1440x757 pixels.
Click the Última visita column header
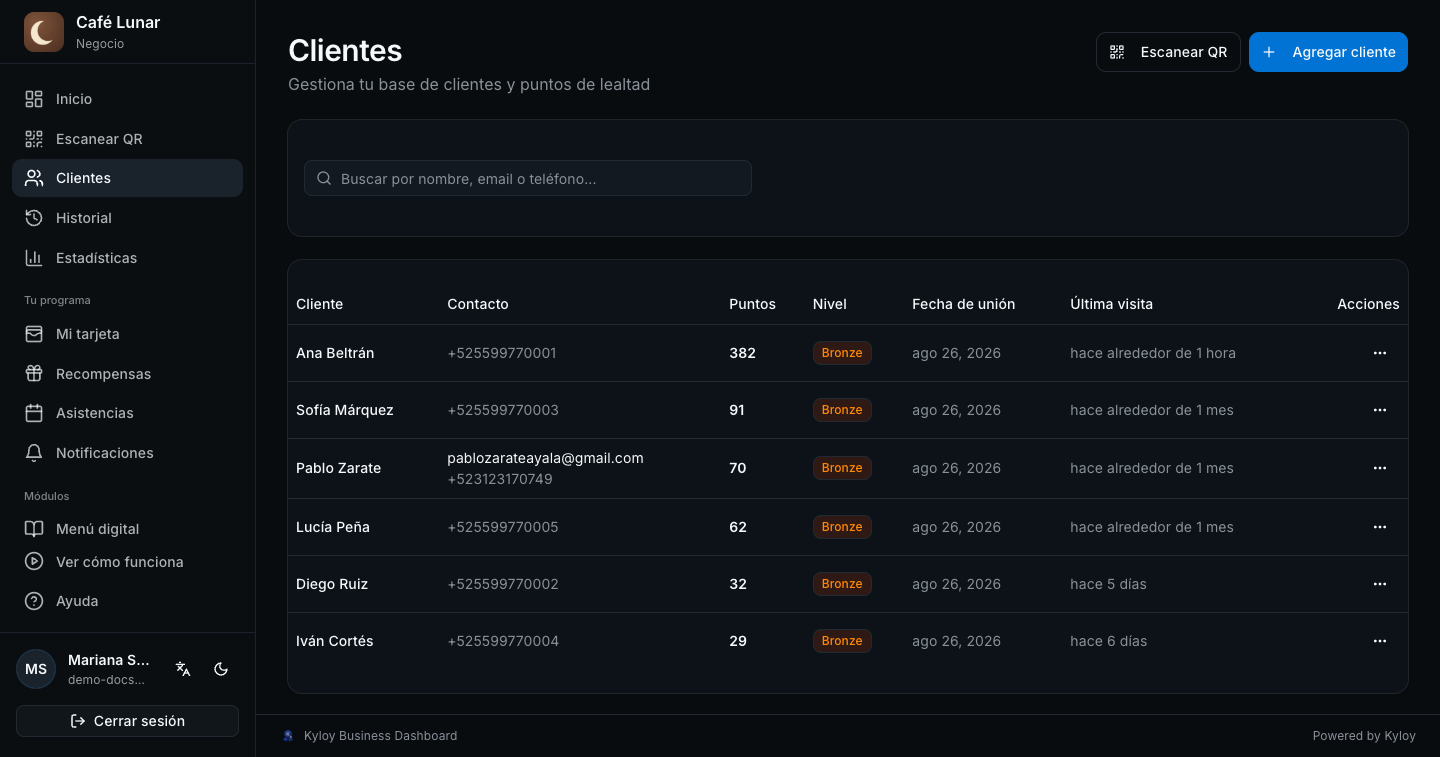[x=1111, y=304]
